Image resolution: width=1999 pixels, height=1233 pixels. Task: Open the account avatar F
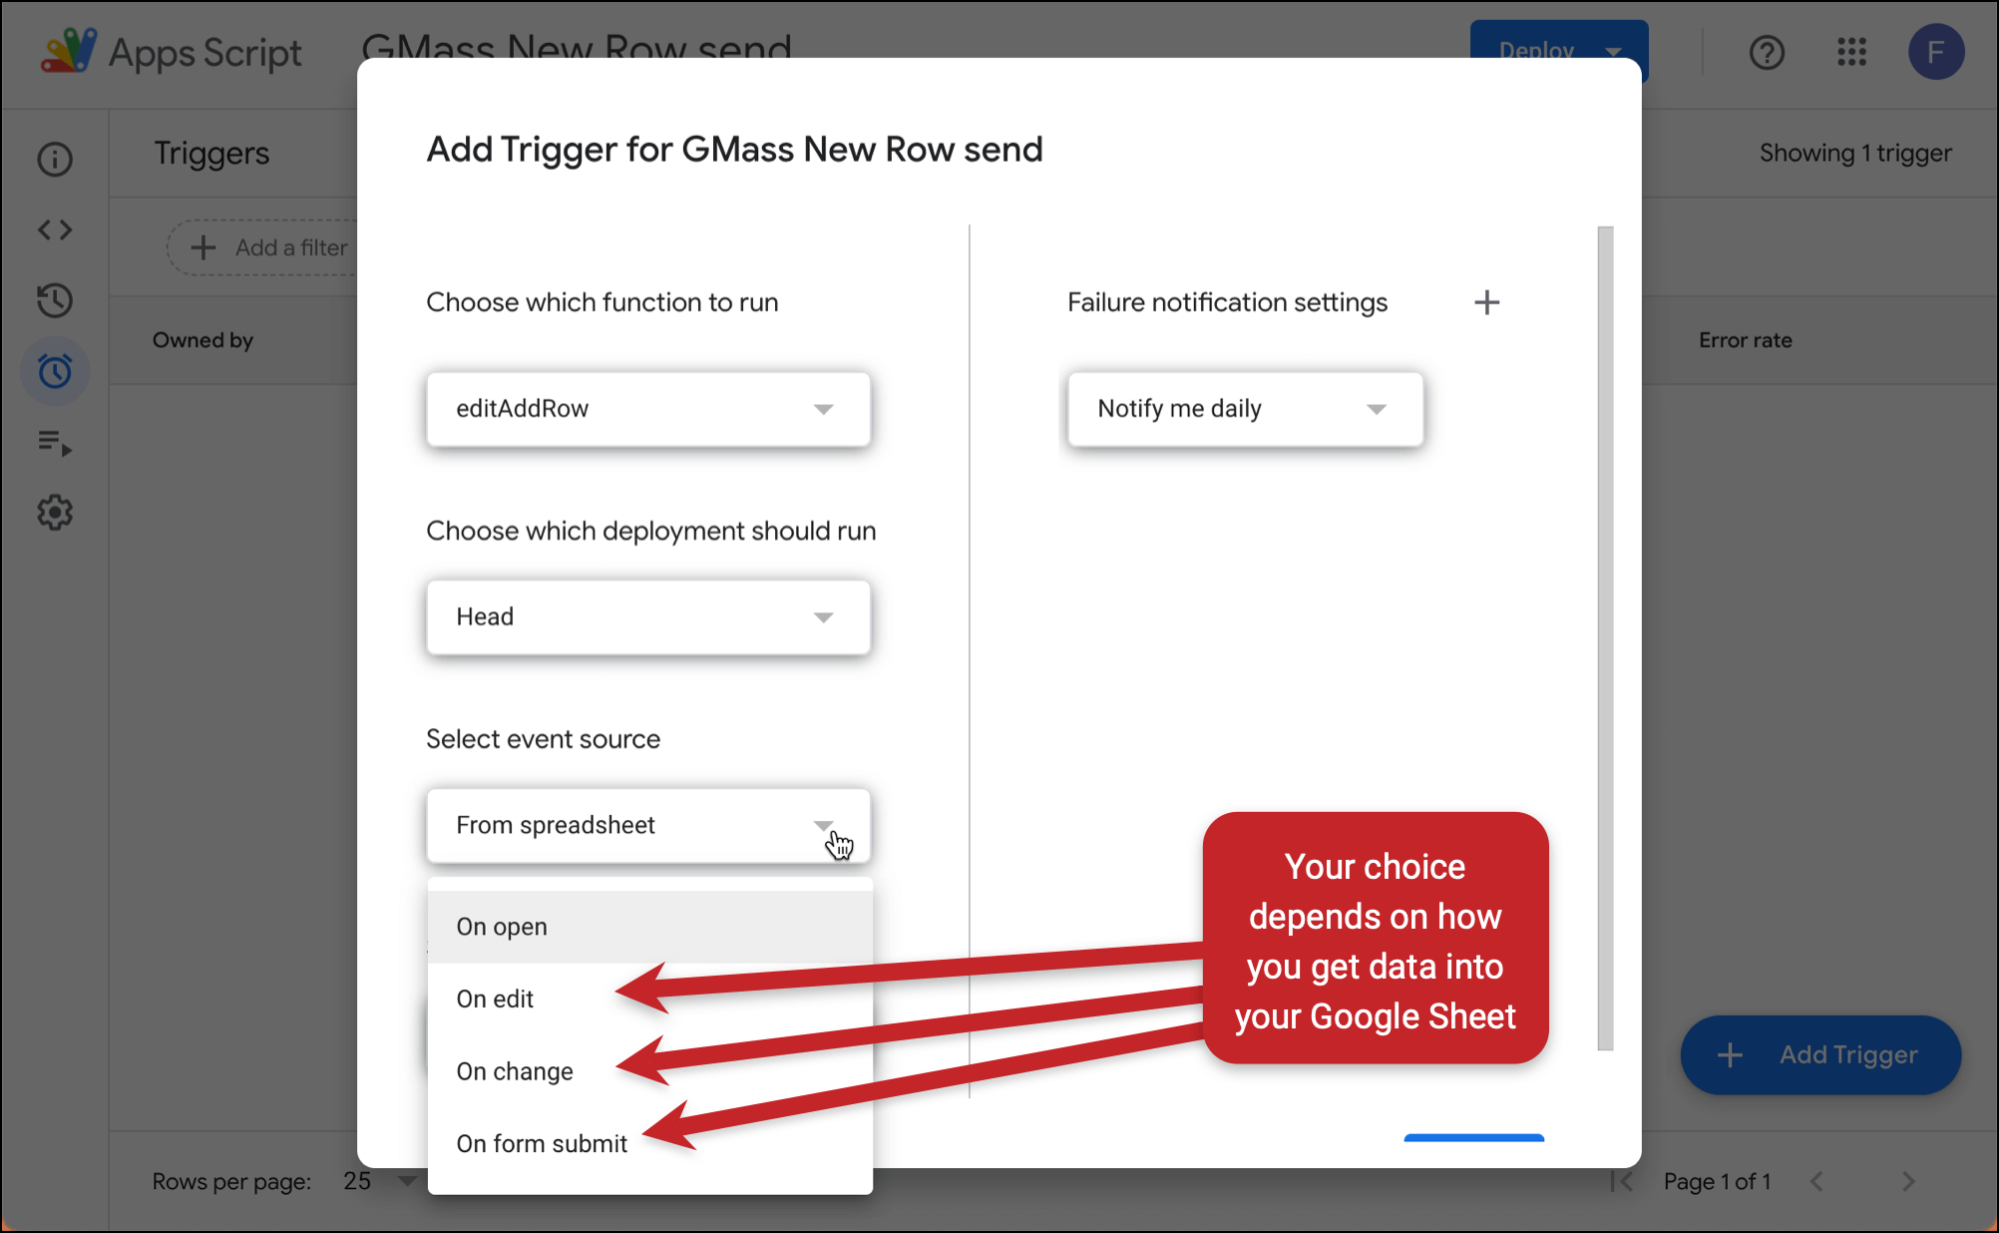coord(1936,52)
